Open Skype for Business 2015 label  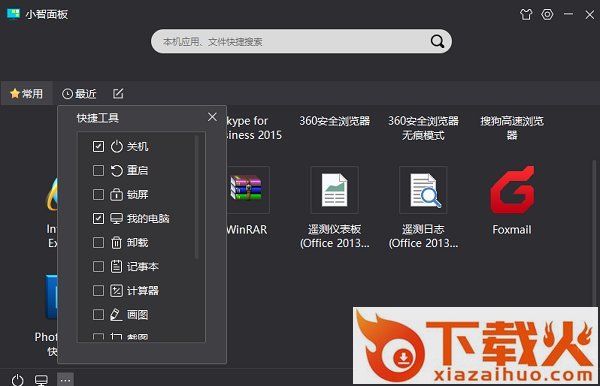(254, 128)
